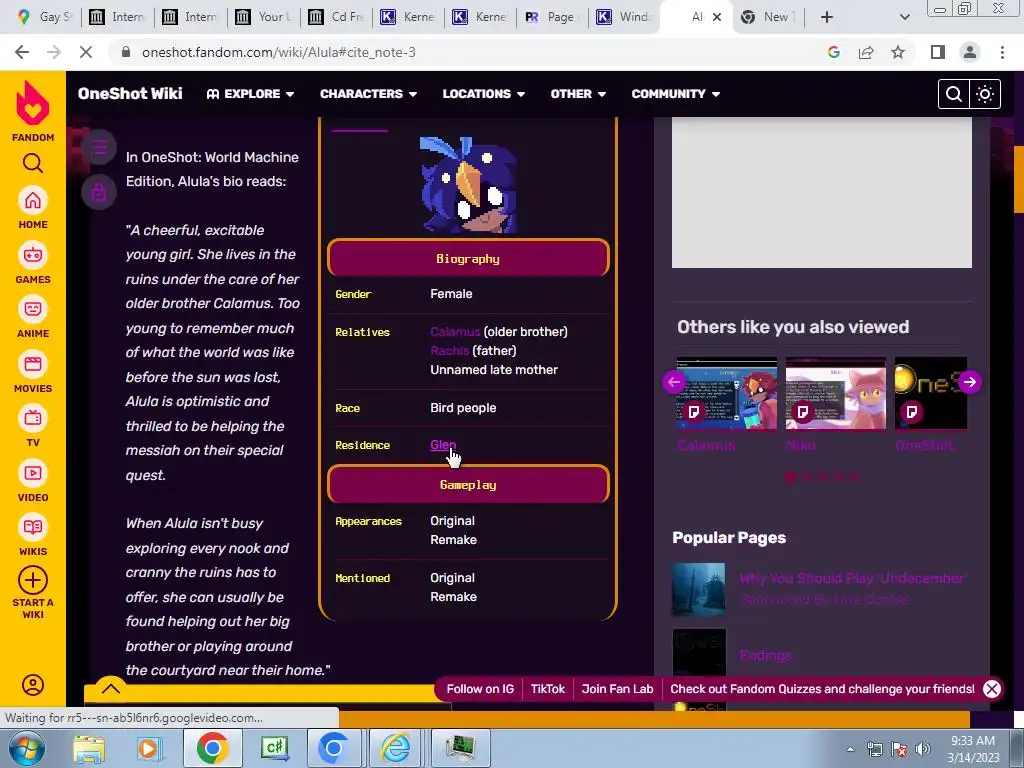This screenshot has width=1024, height=768.
Task: Show hidden system tray icons
Action: click(850, 749)
